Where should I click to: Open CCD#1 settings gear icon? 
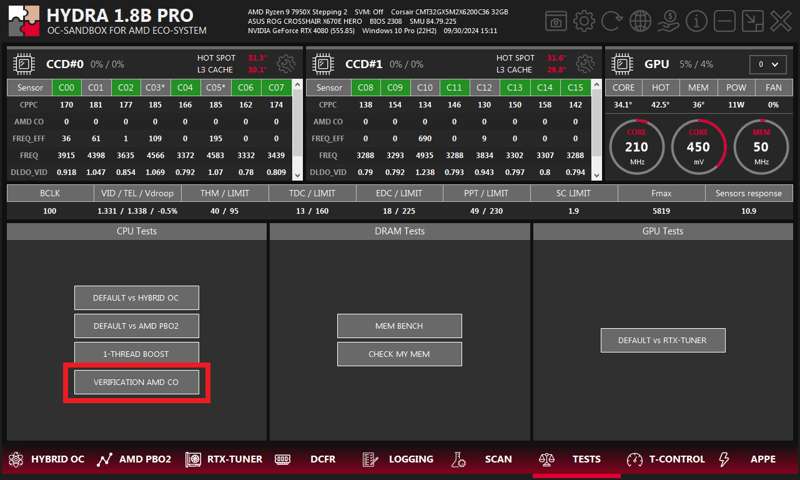tap(585, 64)
